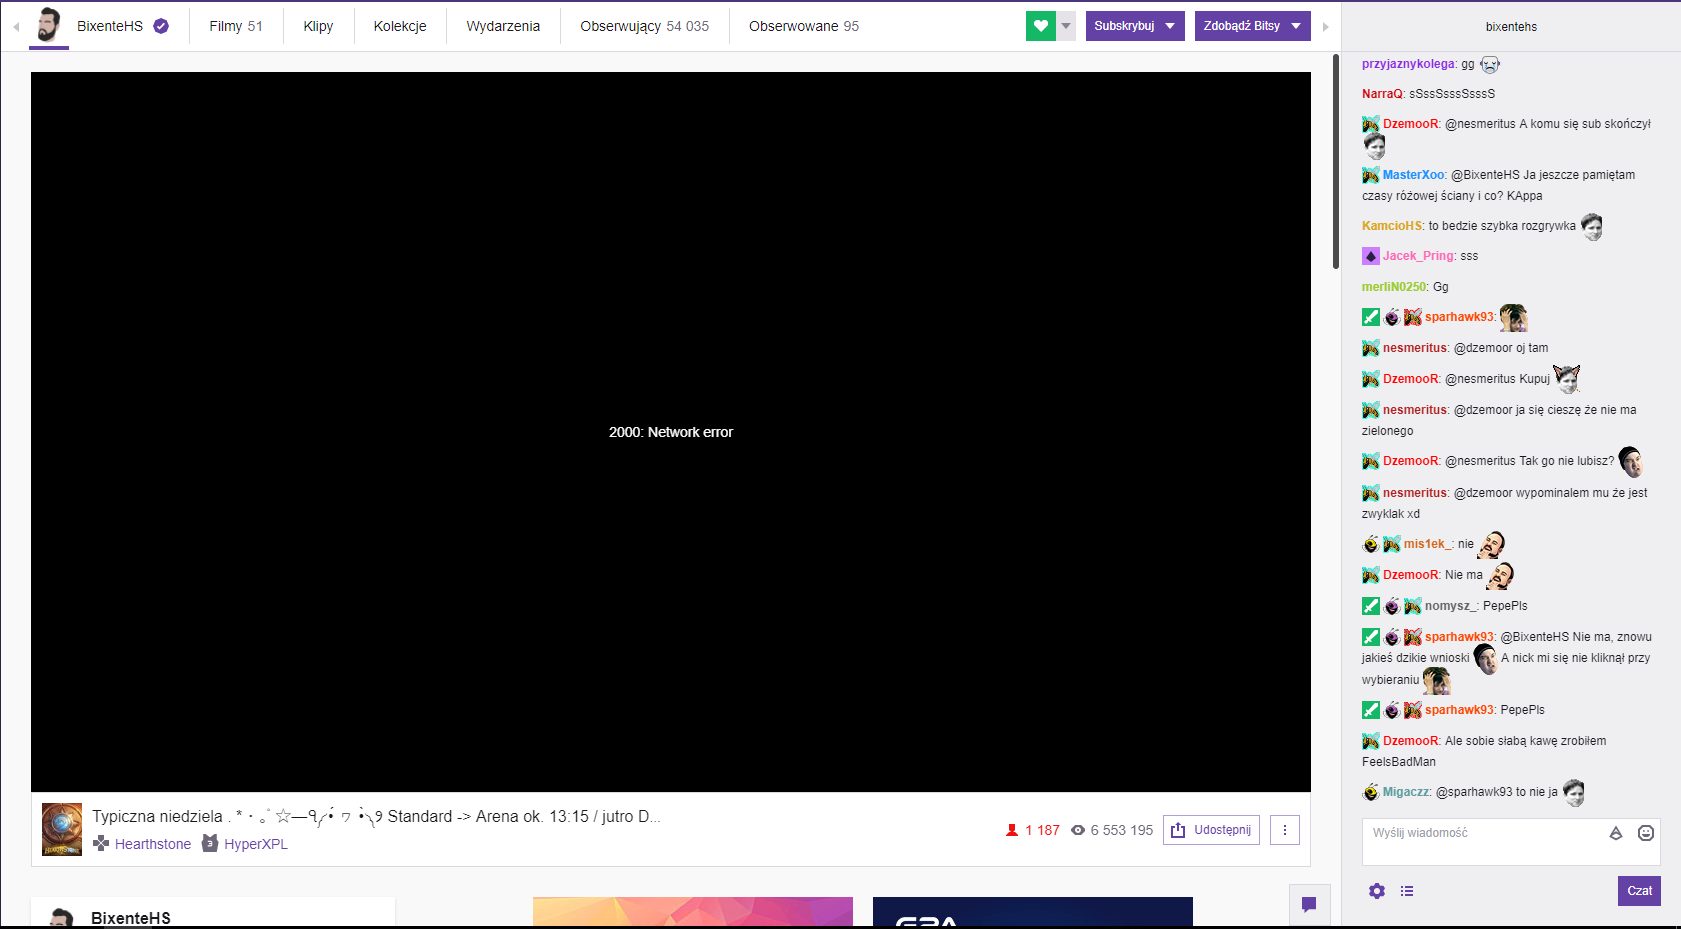Click the mis1ek_ username in chat
This screenshot has width=1681, height=929.
(x=1427, y=544)
